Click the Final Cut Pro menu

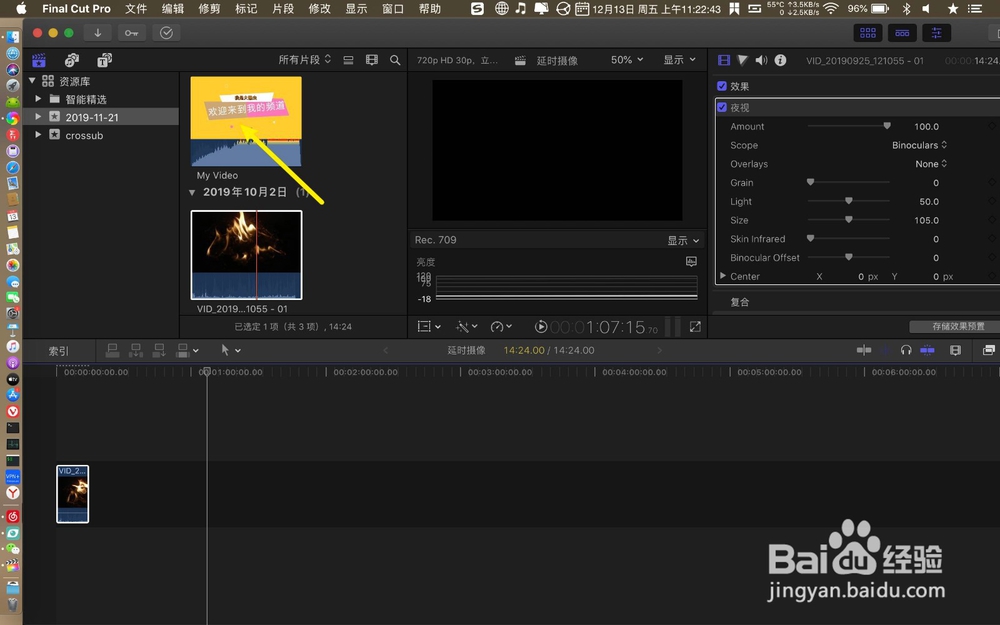point(77,8)
